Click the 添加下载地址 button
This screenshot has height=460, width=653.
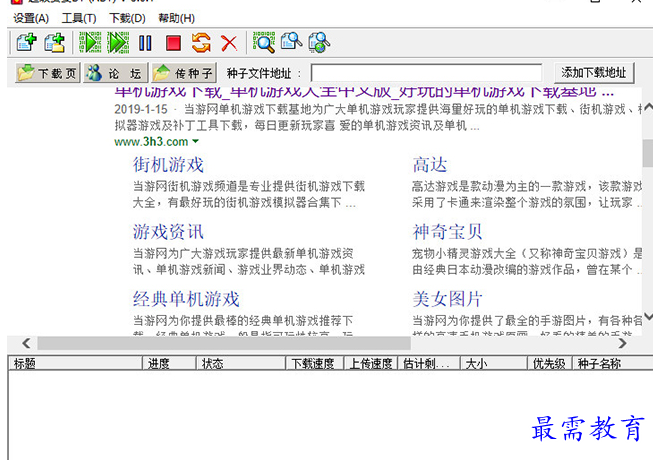click(594, 73)
